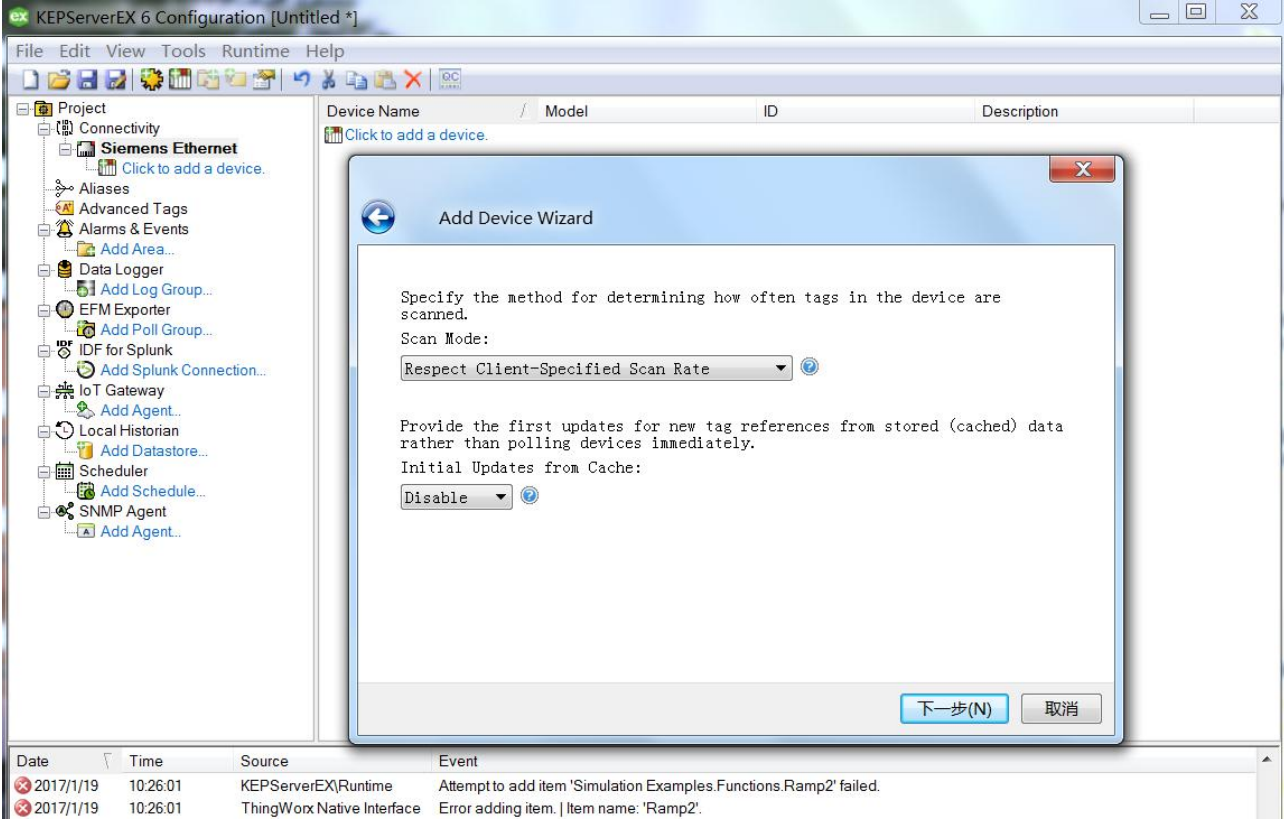Open help icon next to Initial Updates from Cache
Viewport: 1284px width, 822px height.
click(528, 496)
